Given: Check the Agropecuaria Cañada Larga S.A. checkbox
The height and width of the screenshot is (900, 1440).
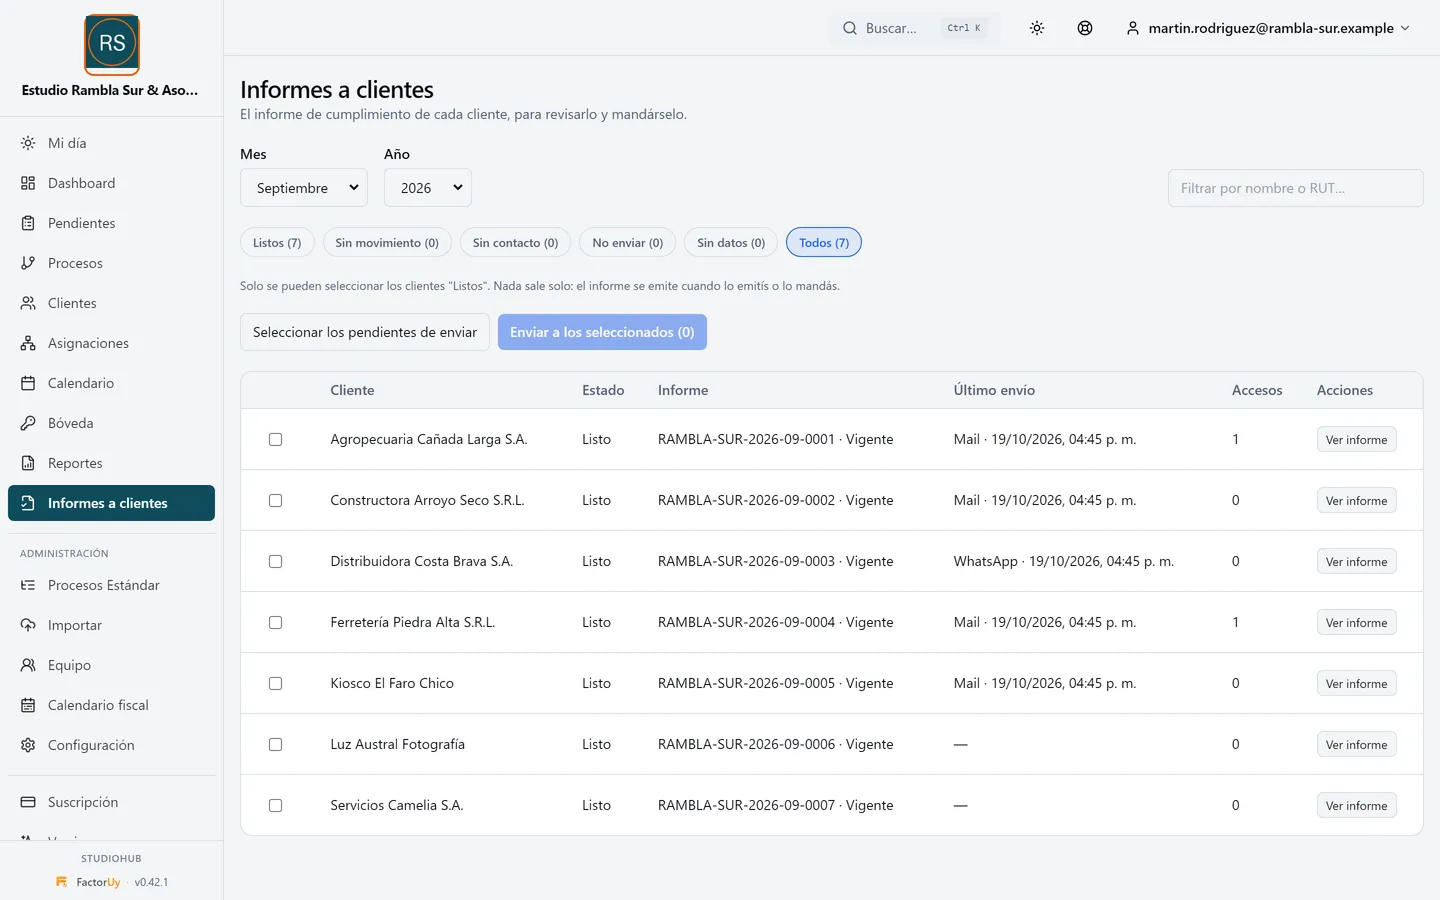Looking at the screenshot, I should (275, 440).
